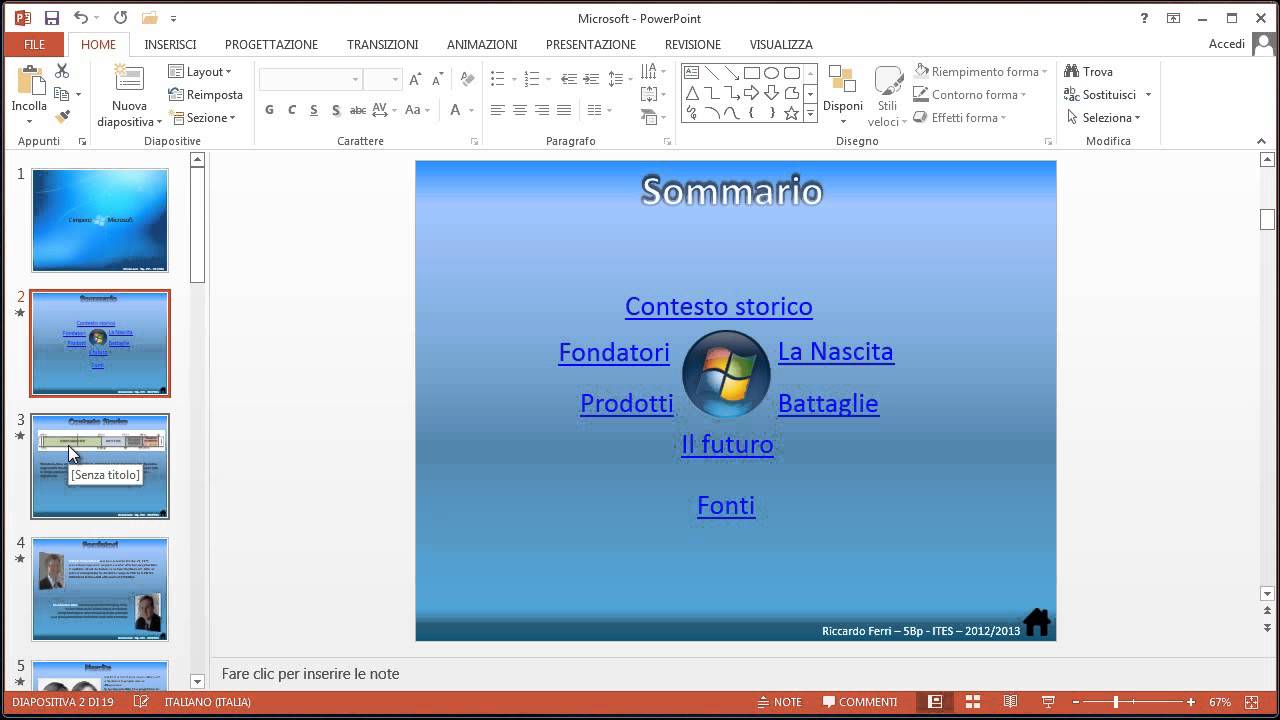This screenshot has height=720, width=1280.
Task: Click Reimposta to reset slide
Action: tap(205, 94)
